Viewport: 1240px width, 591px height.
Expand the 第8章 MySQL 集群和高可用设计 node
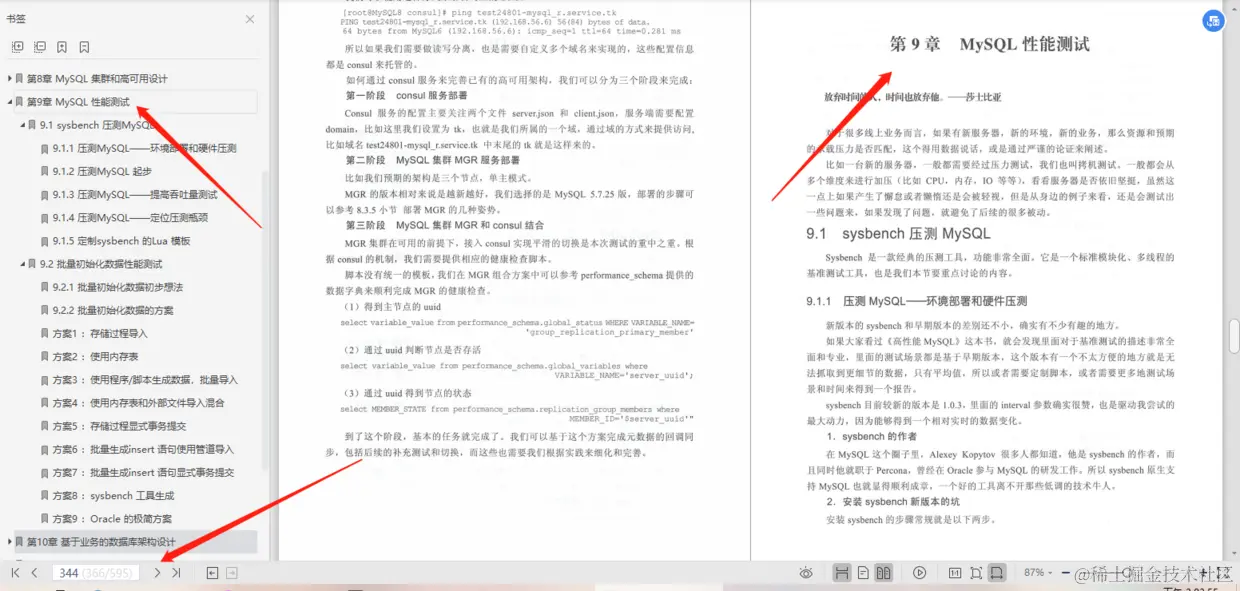point(11,78)
